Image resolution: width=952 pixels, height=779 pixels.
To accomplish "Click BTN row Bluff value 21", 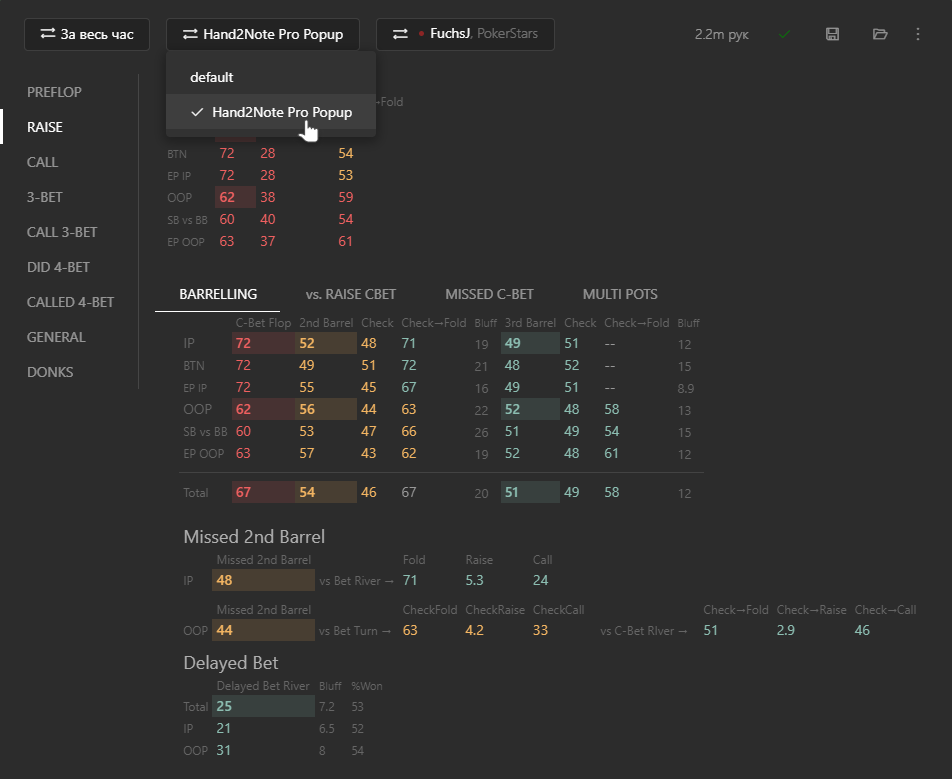I will (481, 366).
